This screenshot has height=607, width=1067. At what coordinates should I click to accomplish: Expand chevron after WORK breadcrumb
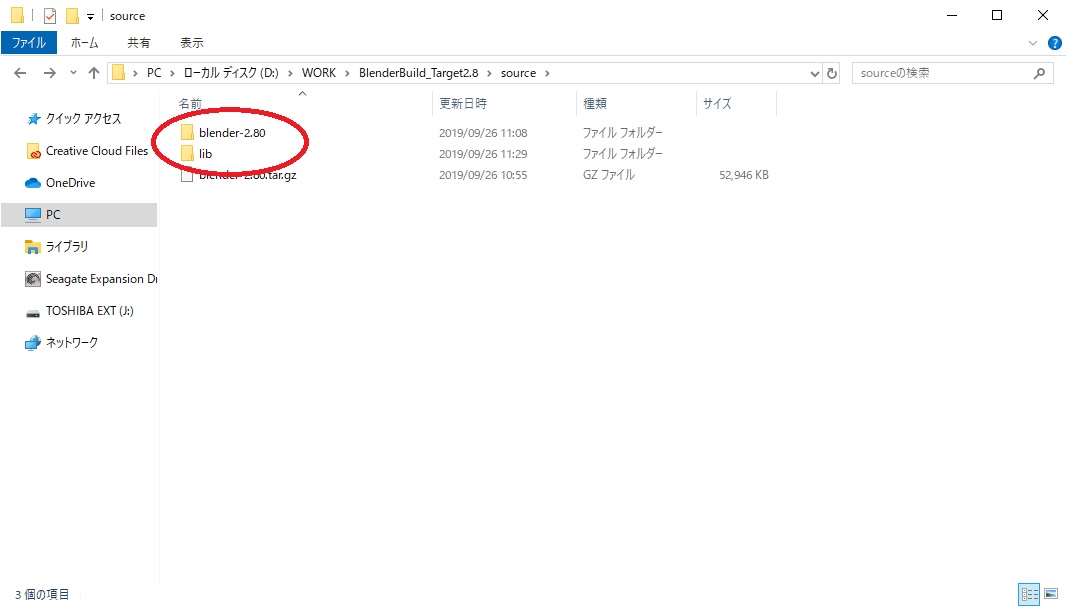click(348, 73)
